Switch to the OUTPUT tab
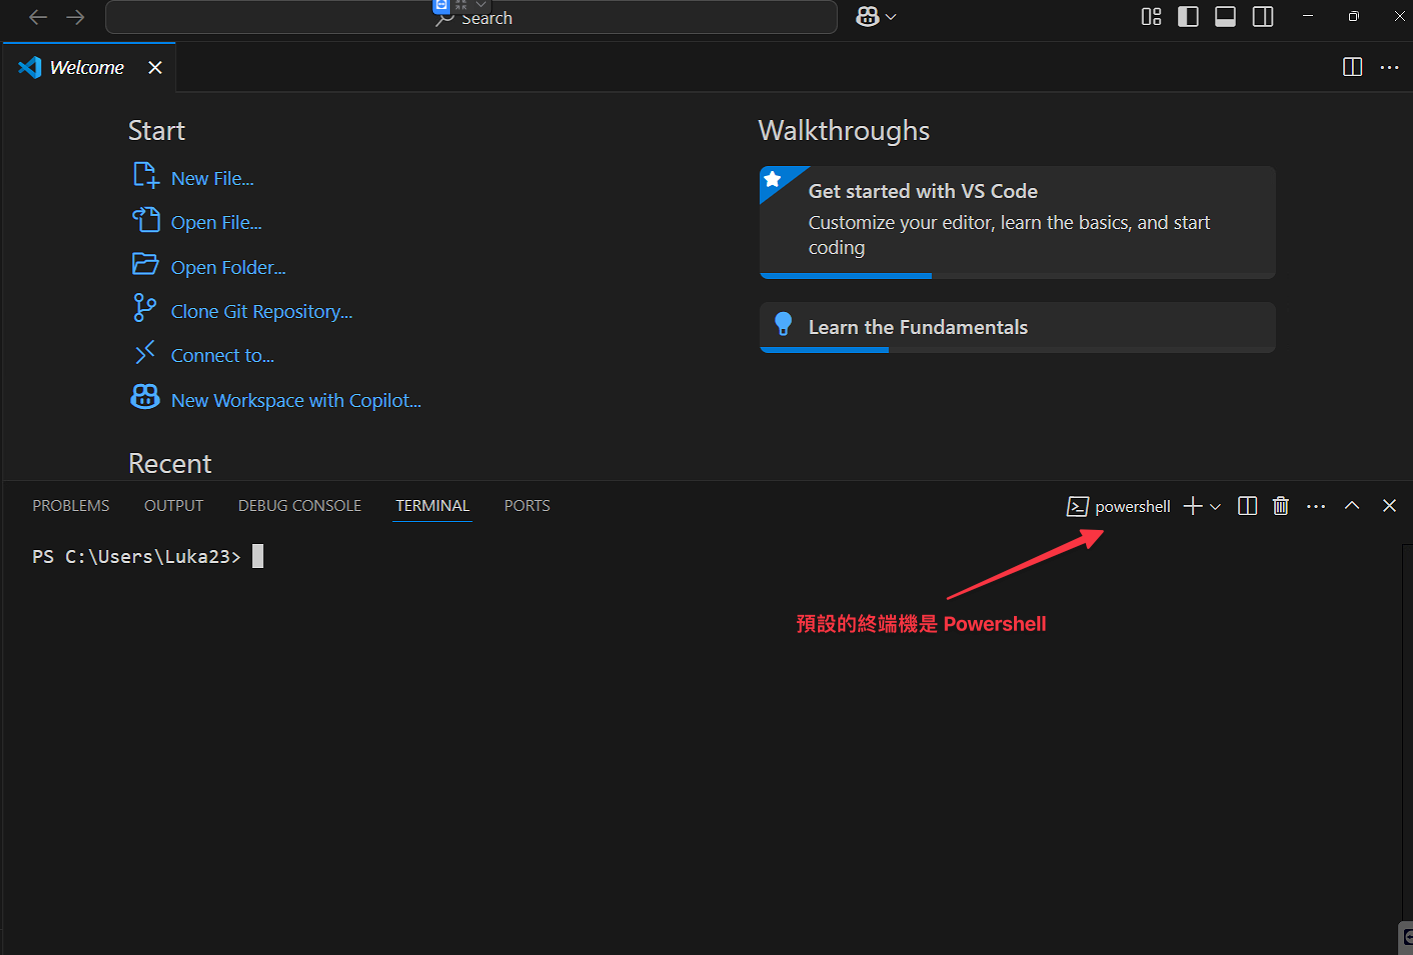Viewport: 1413px width, 955px height. point(174,506)
